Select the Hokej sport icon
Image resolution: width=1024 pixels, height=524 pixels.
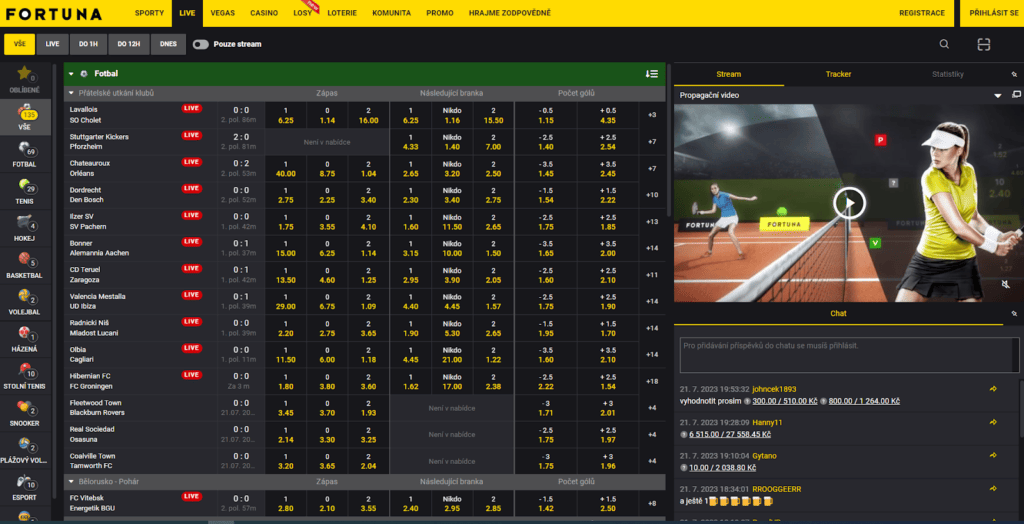25,222
